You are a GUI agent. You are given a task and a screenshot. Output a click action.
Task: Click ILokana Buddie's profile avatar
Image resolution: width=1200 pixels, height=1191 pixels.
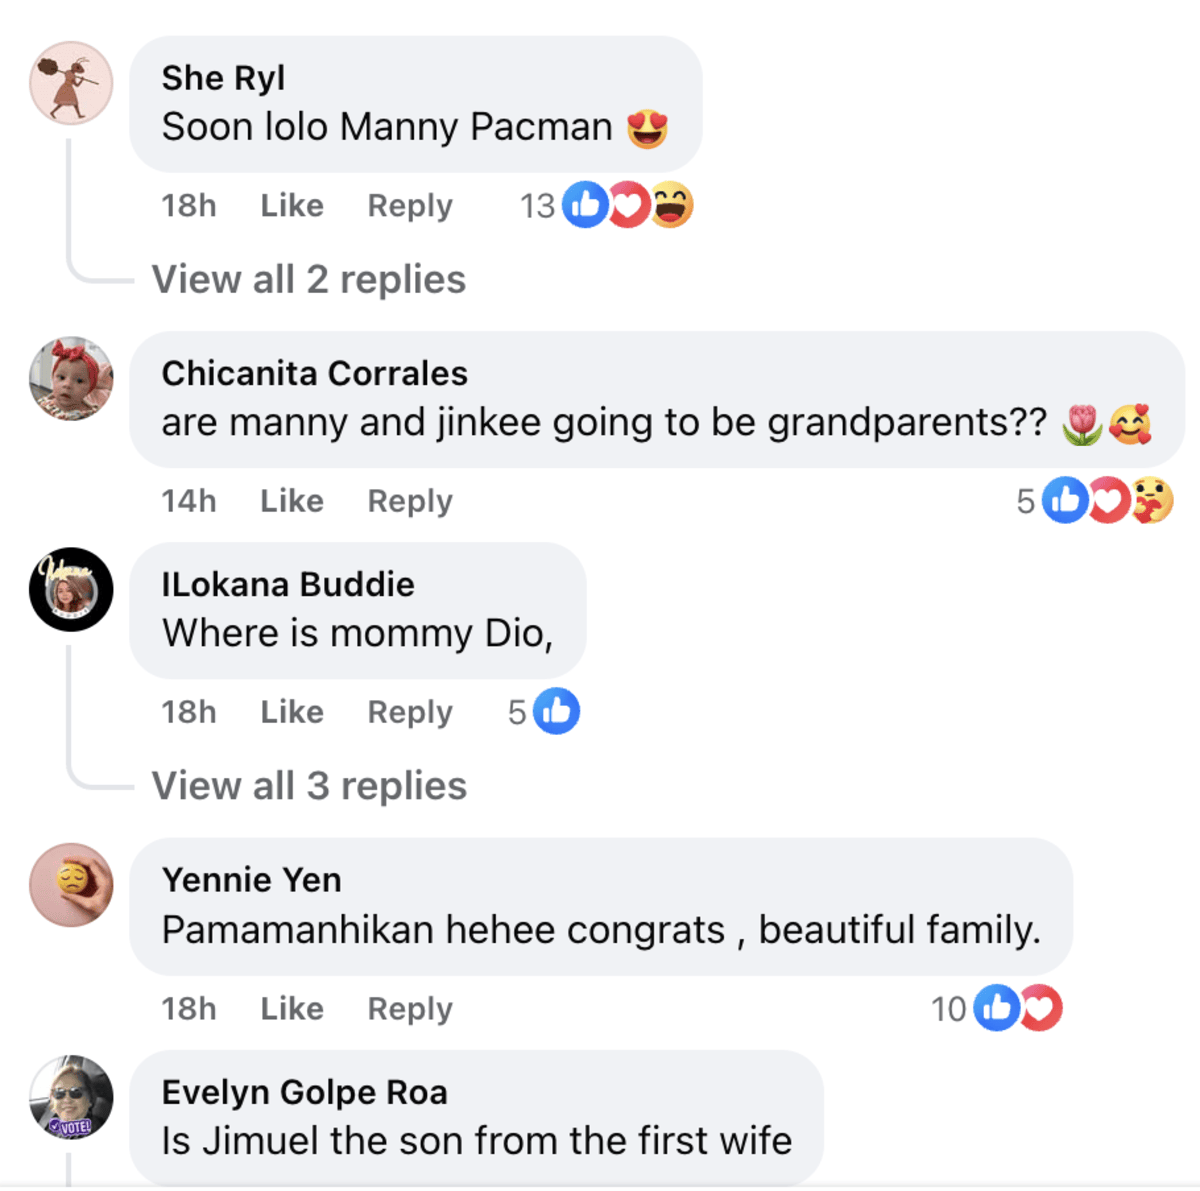tap(71, 589)
